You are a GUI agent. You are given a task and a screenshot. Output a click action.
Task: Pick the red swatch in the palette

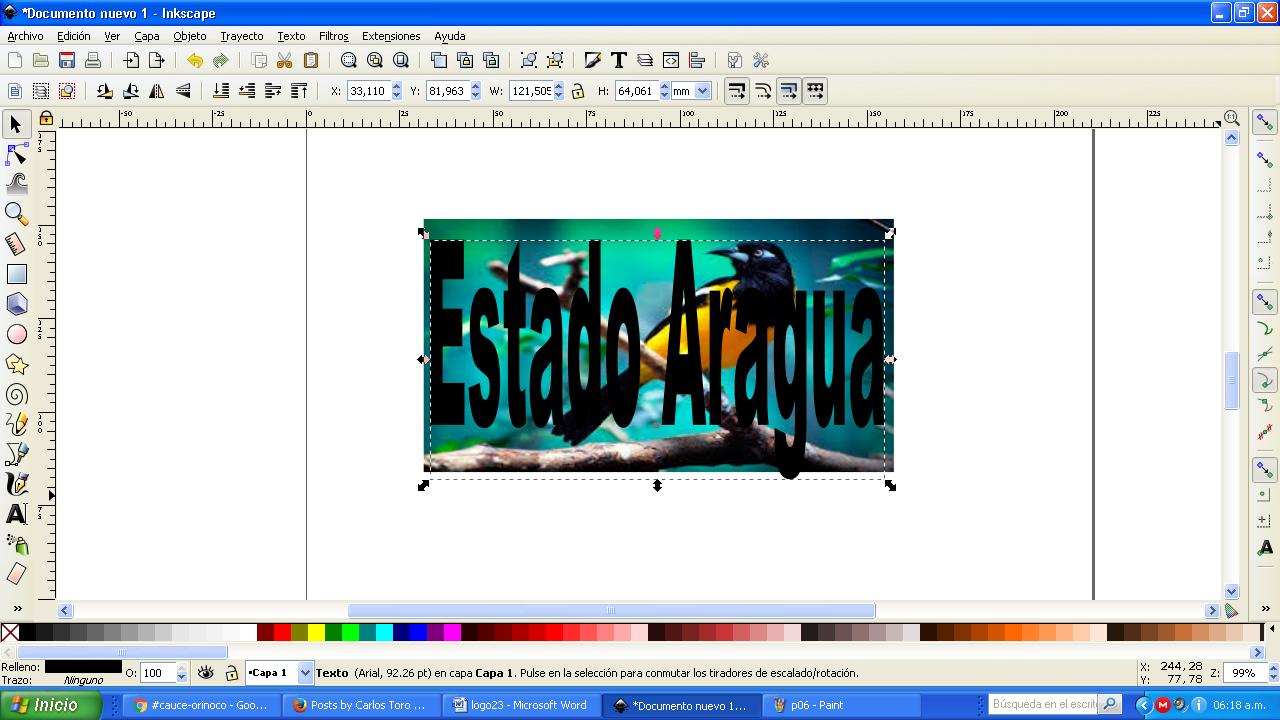tap(282, 632)
